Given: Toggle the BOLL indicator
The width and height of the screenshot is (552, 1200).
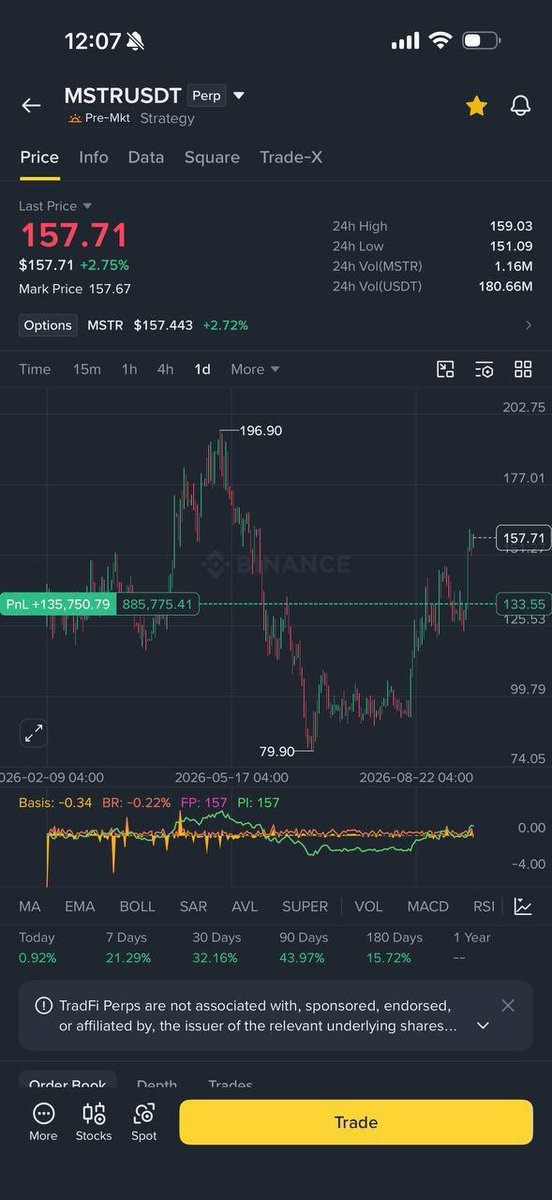Looking at the screenshot, I should 137,906.
